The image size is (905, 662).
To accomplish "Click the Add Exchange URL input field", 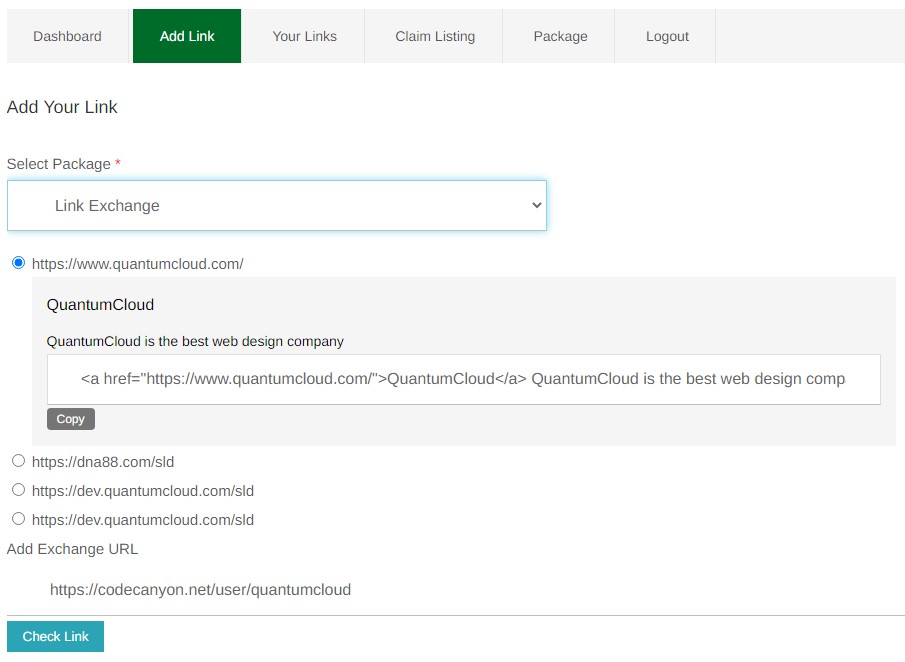I will coord(455,590).
